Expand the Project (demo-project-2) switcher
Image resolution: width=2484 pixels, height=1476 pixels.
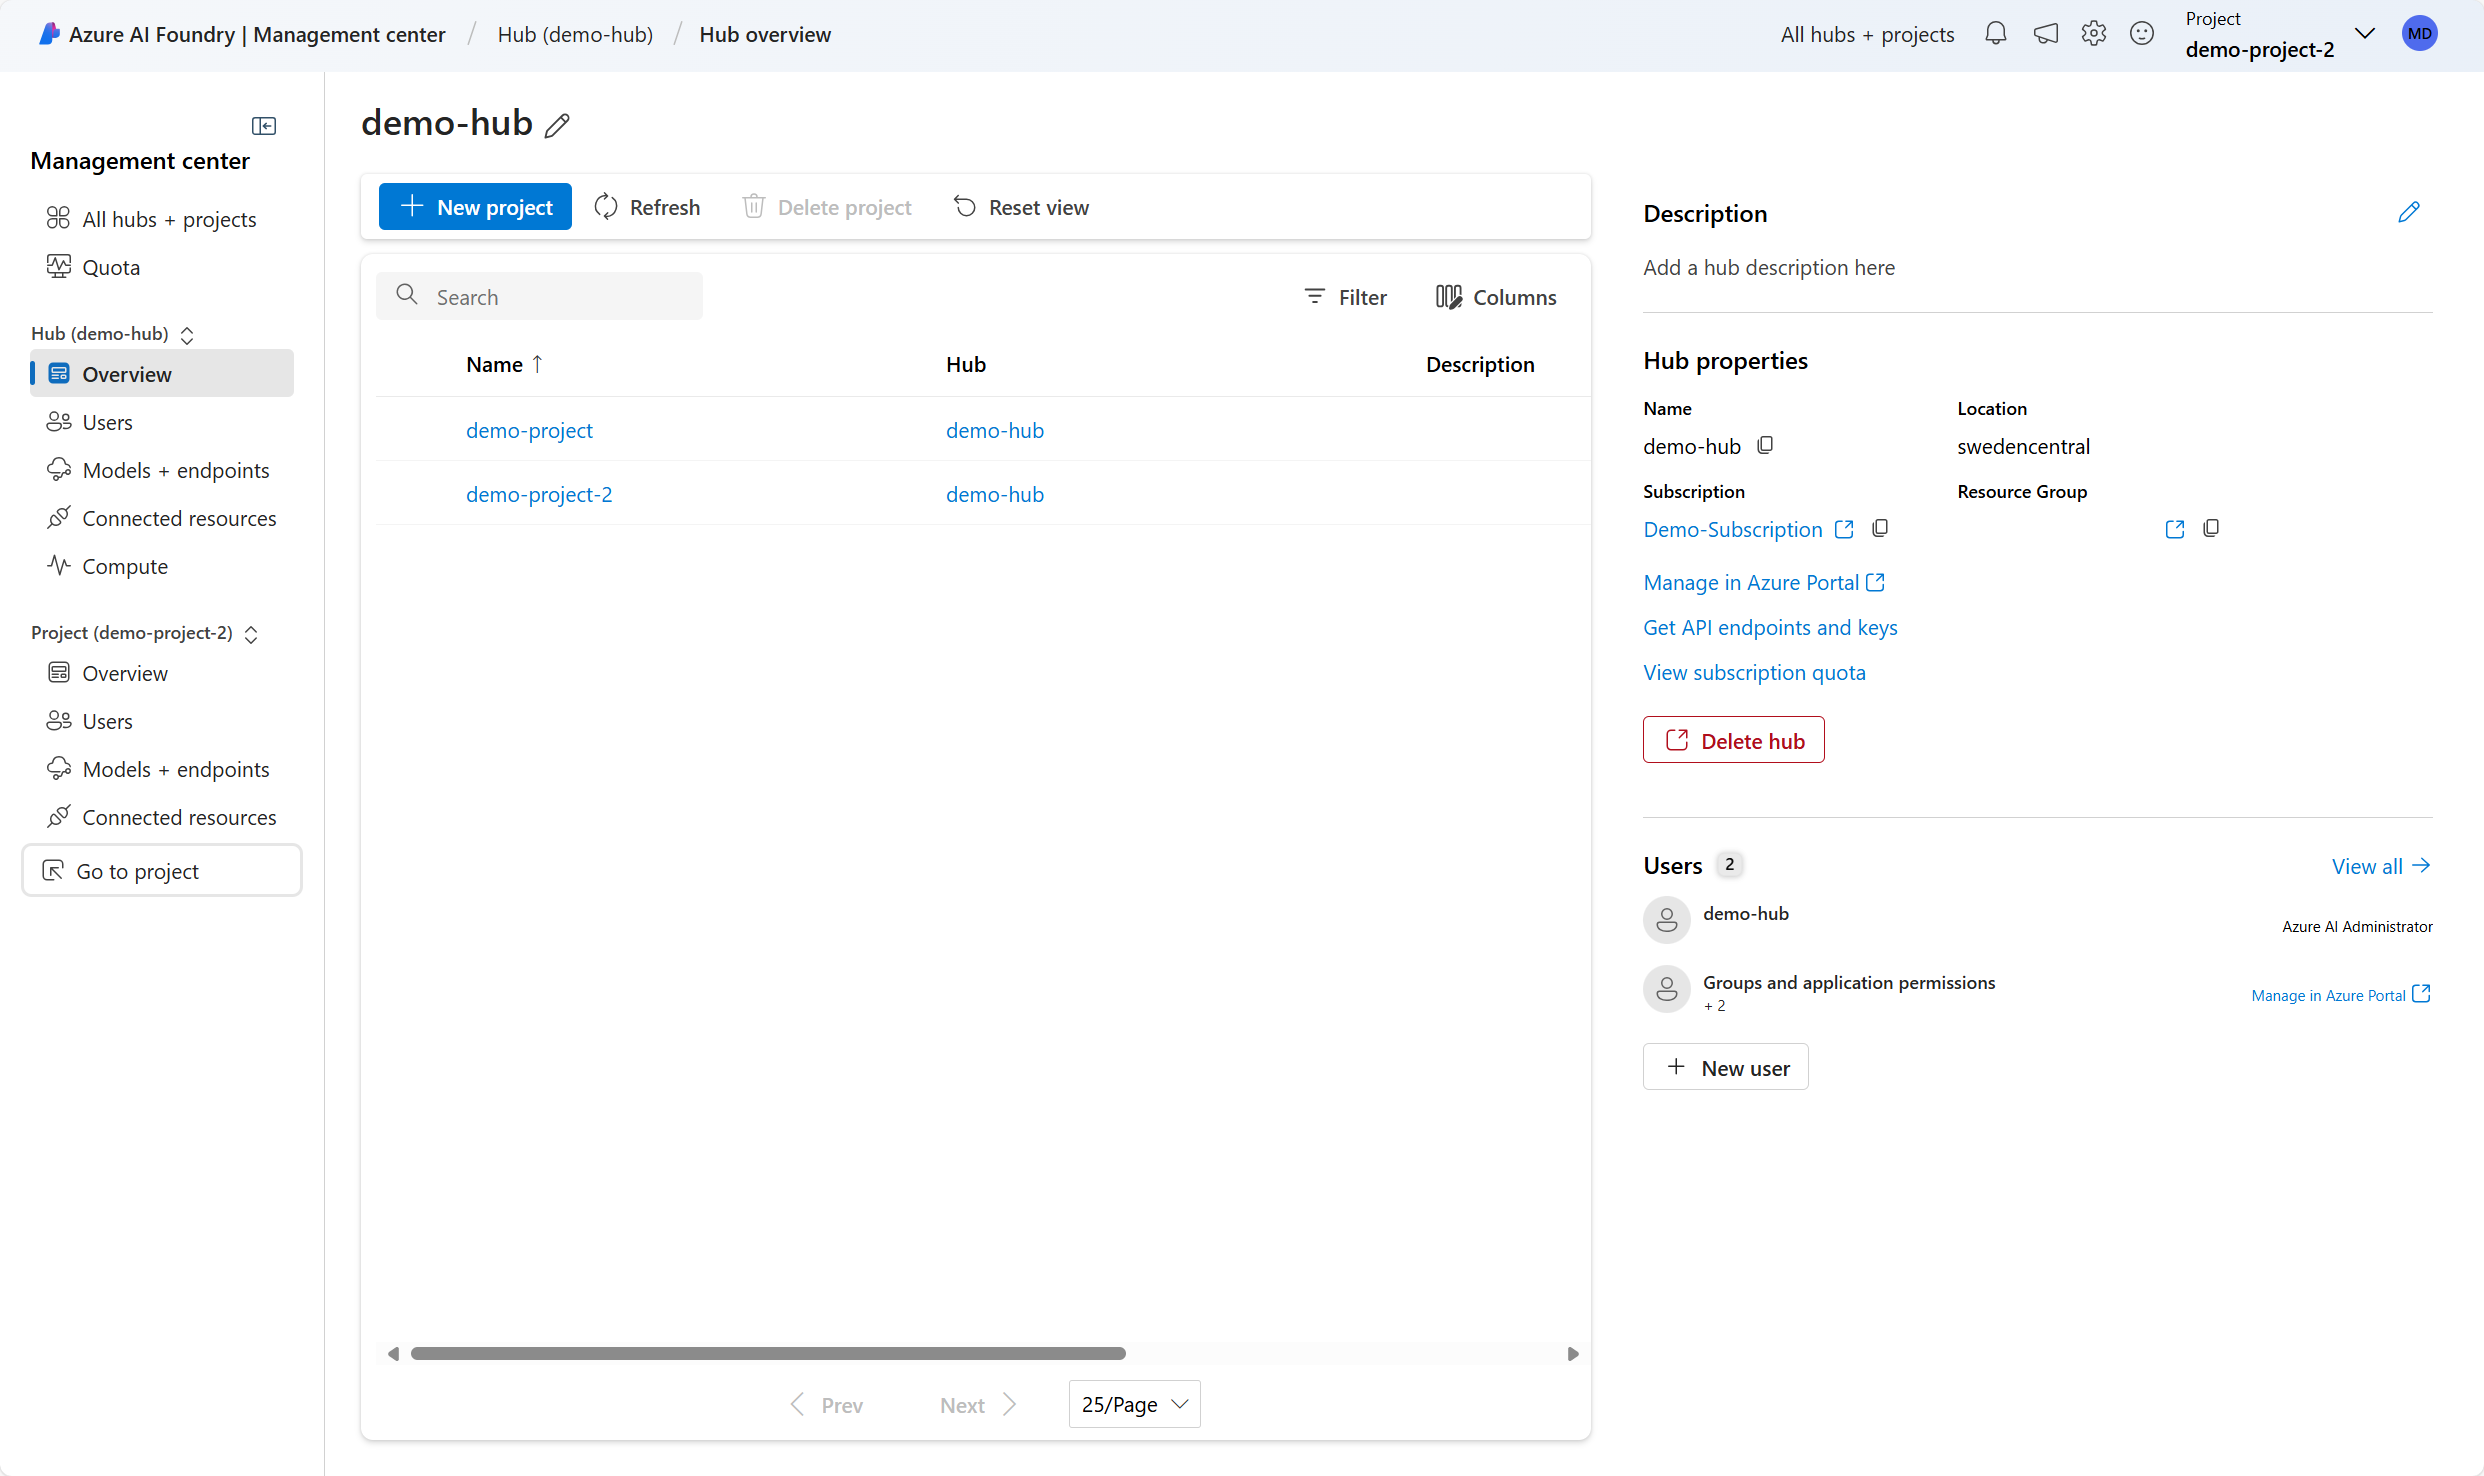point(251,634)
